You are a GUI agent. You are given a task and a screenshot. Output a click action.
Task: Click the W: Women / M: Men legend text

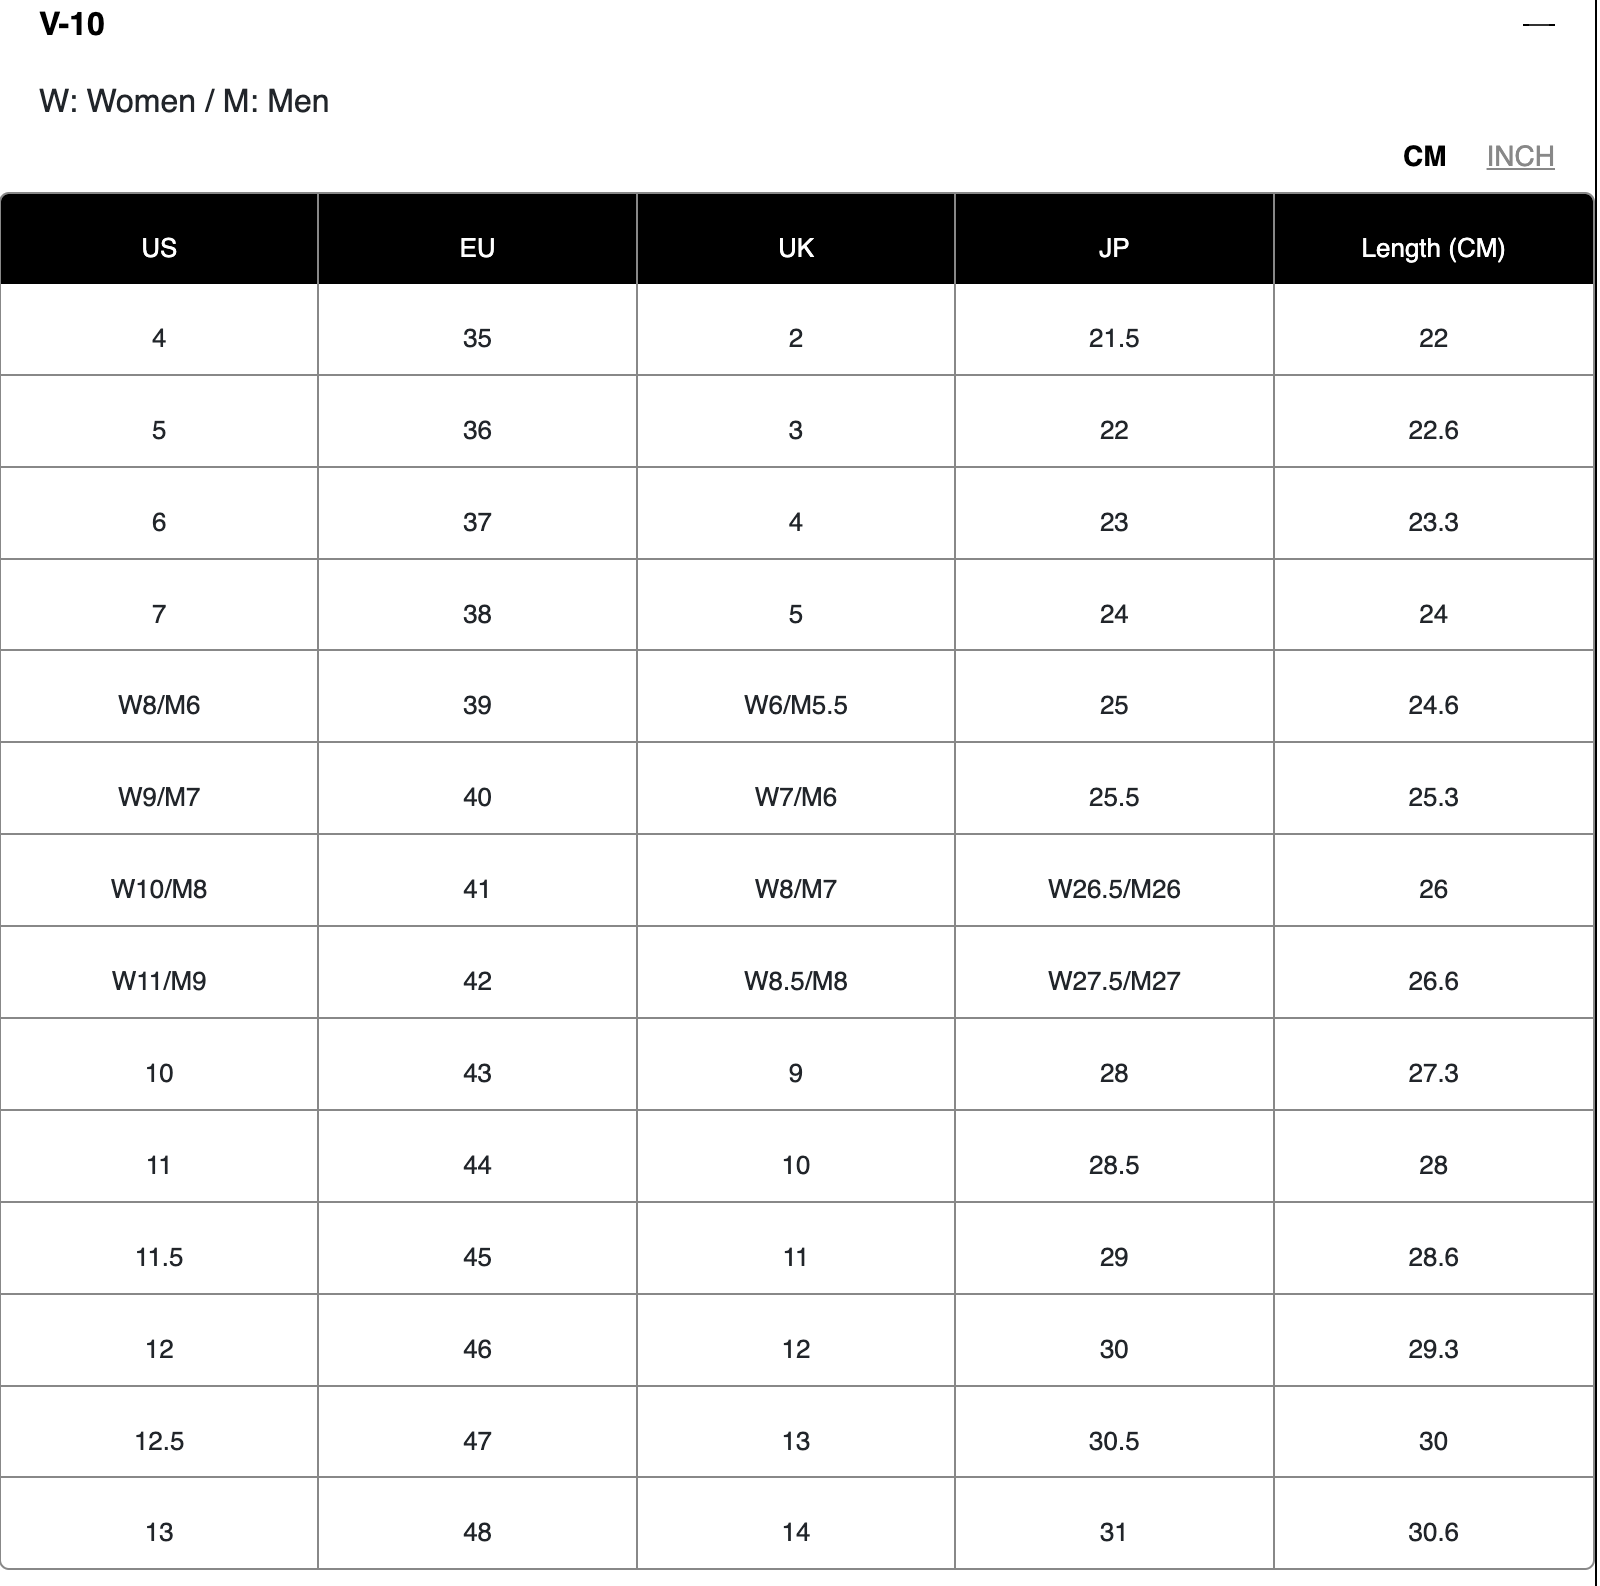coord(184,101)
